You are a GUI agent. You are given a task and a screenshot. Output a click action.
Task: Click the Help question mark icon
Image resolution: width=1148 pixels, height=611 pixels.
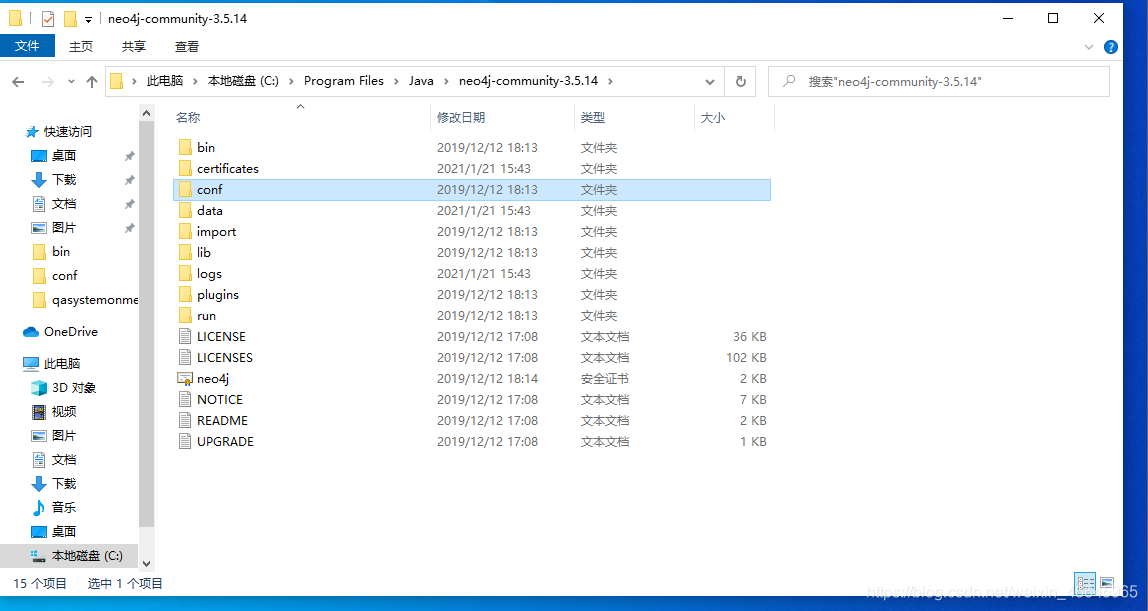1111,47
